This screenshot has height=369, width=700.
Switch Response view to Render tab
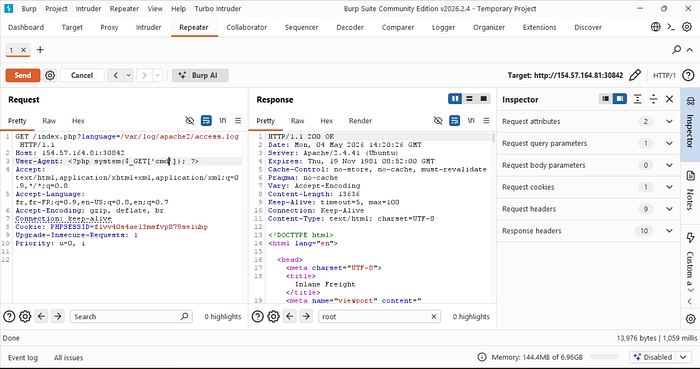[x=360, y=121]
